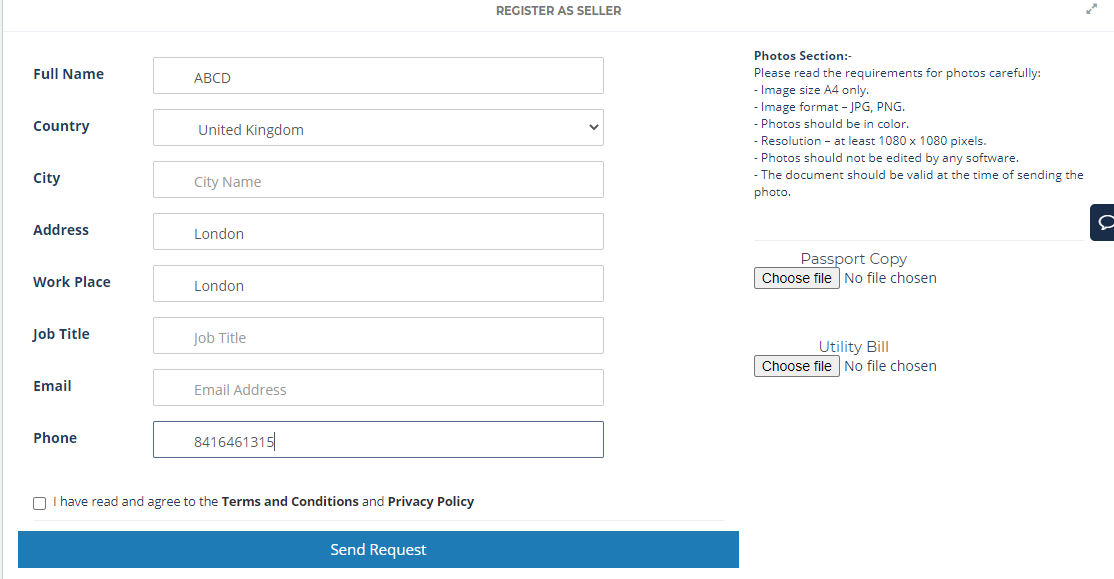
Task: Click the Email label
Action: (52, 386)
